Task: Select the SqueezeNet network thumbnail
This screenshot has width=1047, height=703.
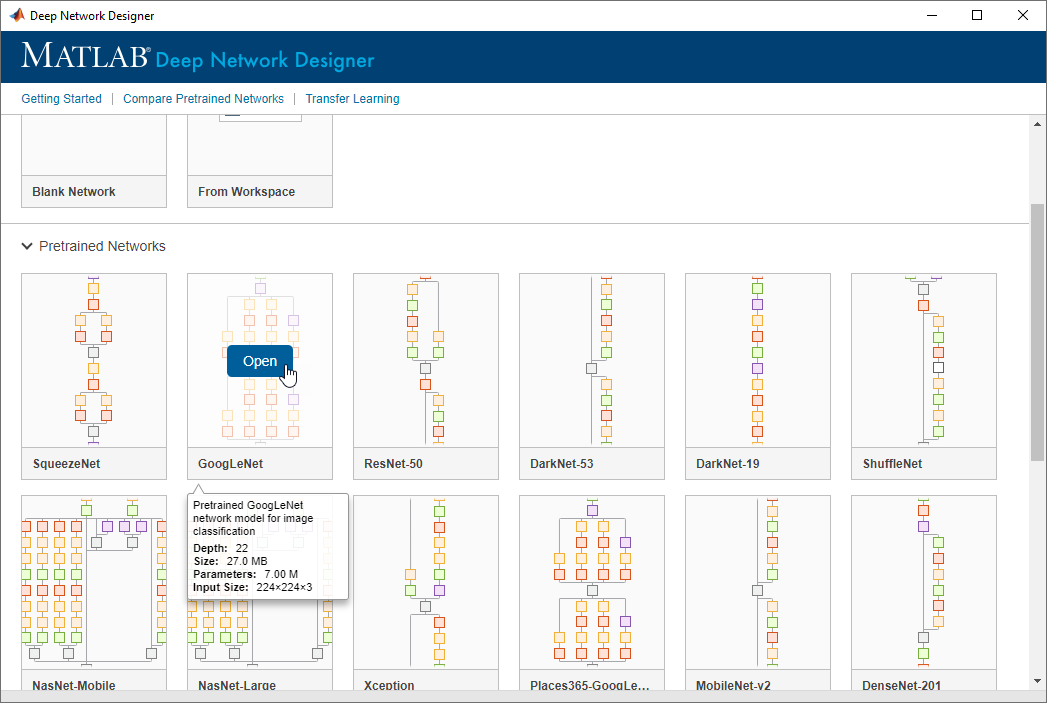Action: tap(94, 360)
